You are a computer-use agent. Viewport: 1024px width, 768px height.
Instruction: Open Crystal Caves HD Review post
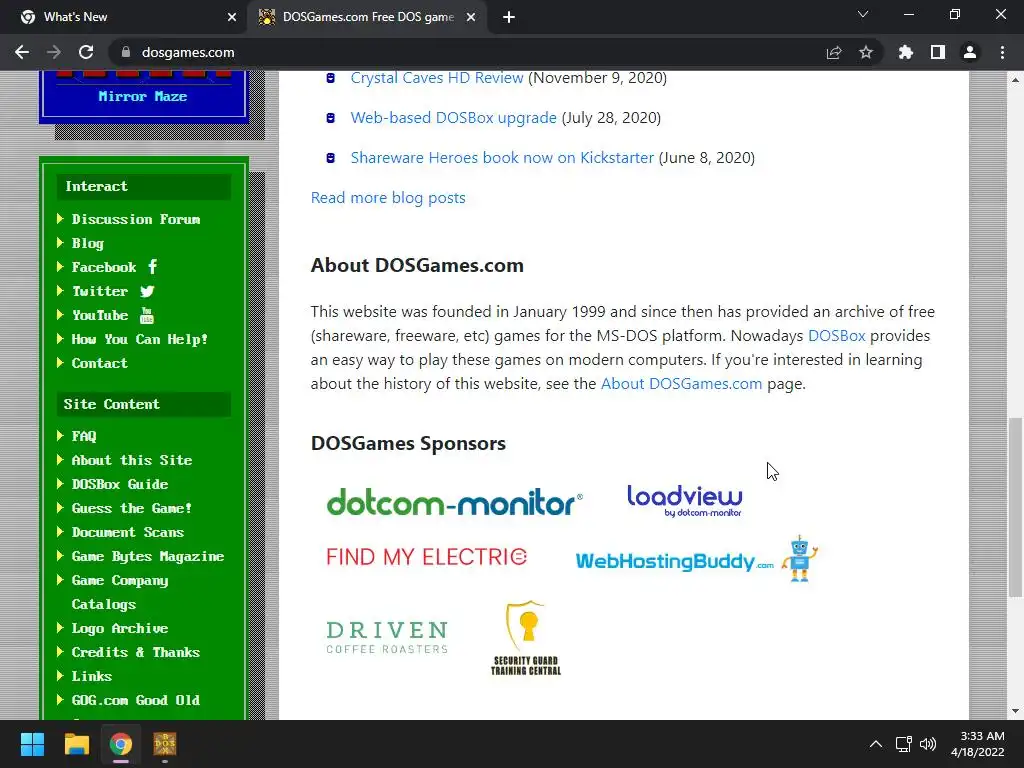[x=437, y=78]
